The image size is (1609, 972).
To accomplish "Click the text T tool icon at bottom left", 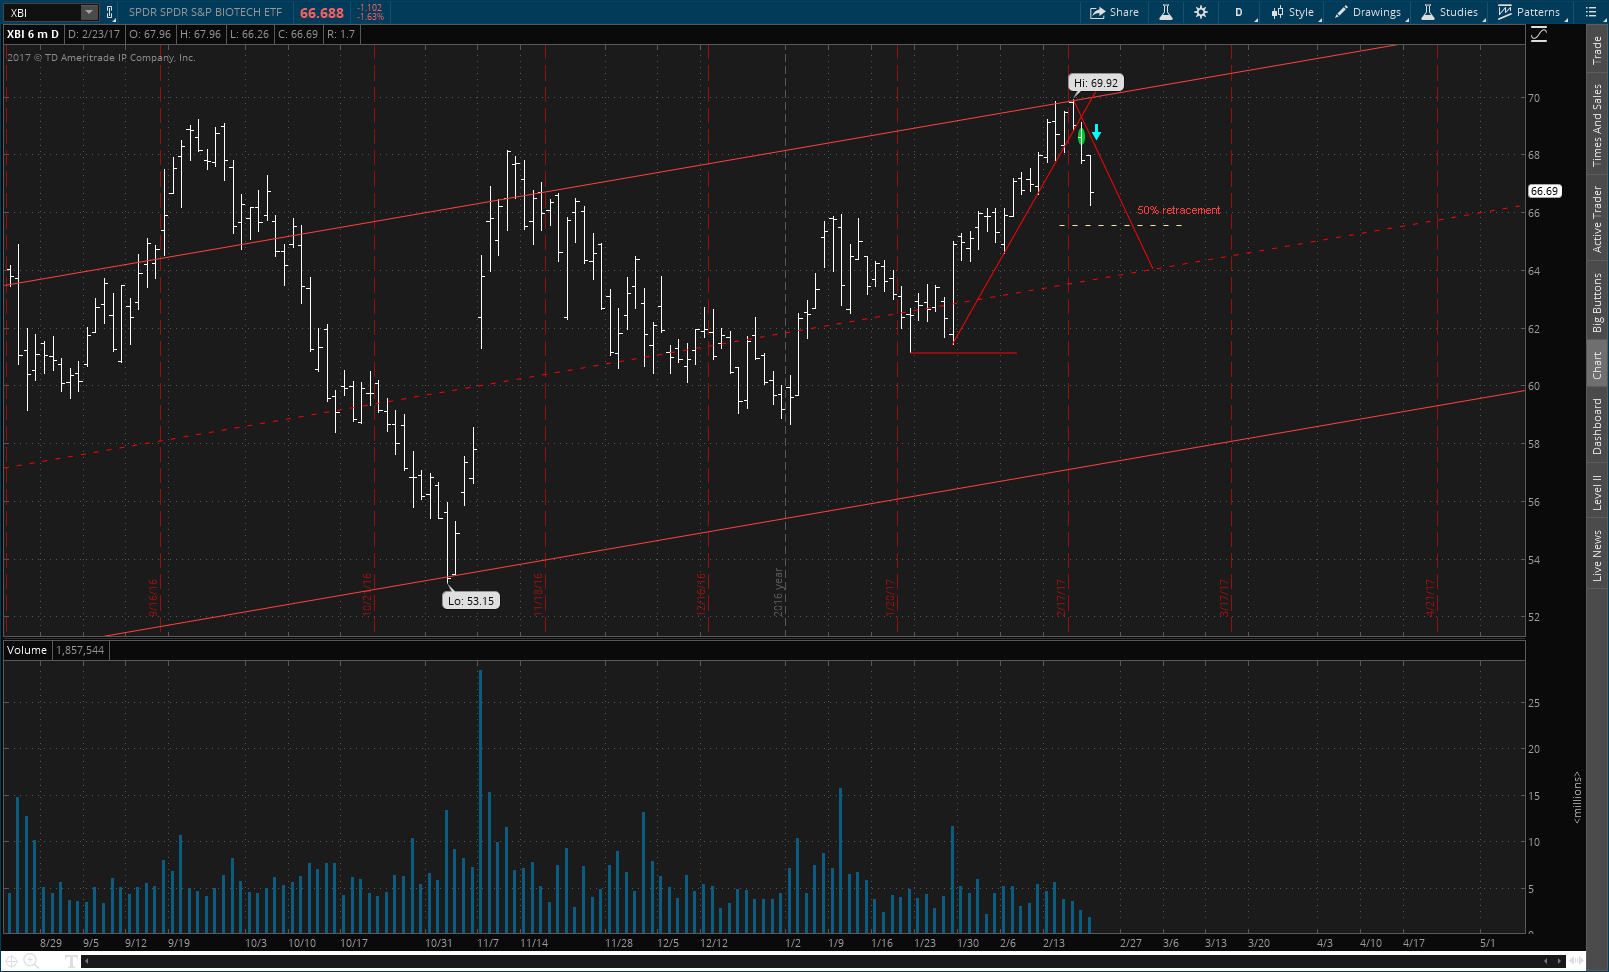I will [71, 961].
